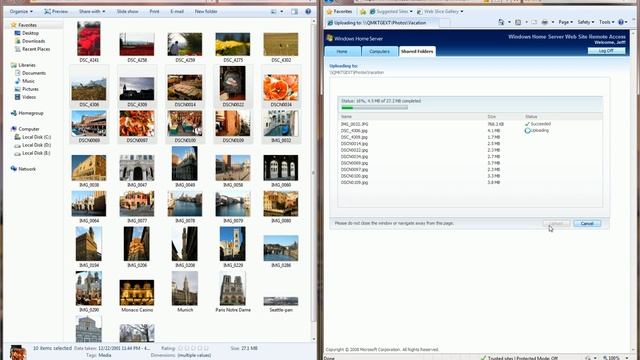
Task: Click Preview in Explorer toolbar
Action: (56, 11)
